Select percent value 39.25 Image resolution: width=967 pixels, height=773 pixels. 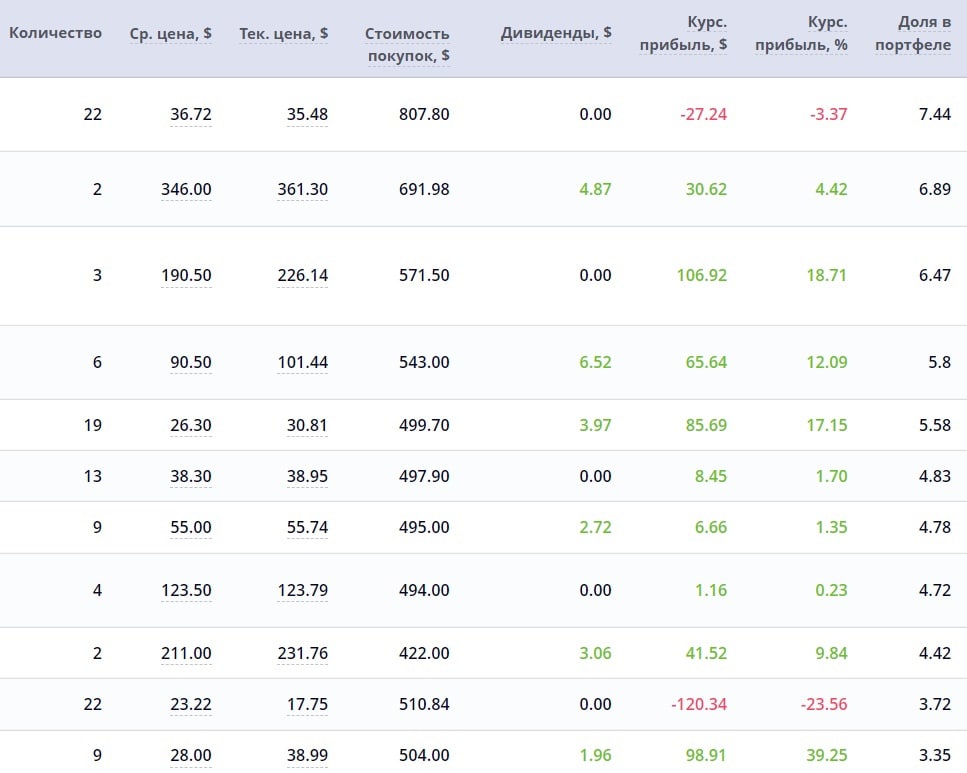pyautogui.click(x=827, y=755)
